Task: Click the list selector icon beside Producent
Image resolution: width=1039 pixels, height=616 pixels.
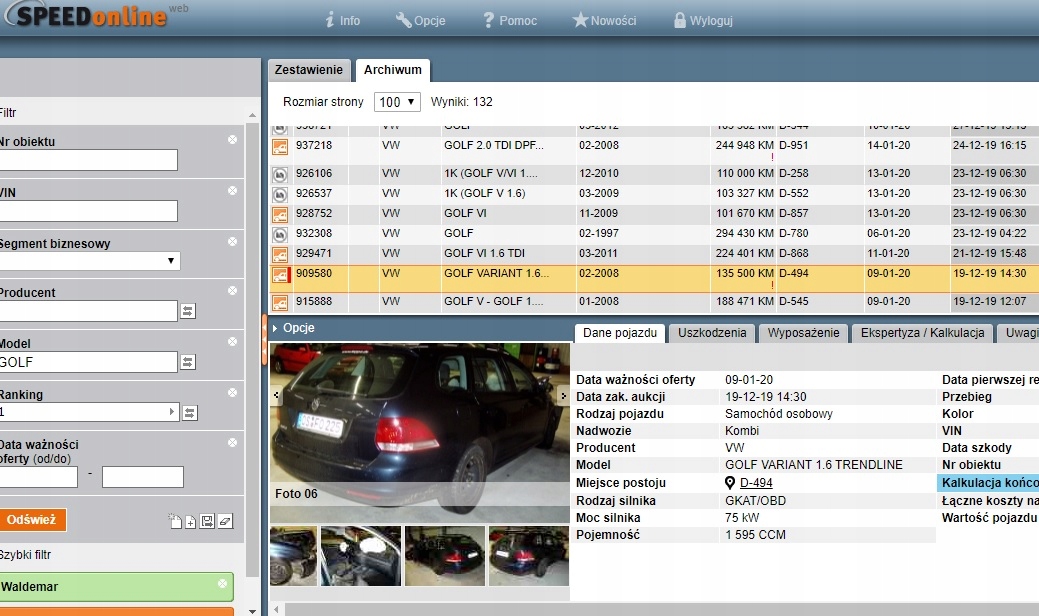Action: point(188,311)
